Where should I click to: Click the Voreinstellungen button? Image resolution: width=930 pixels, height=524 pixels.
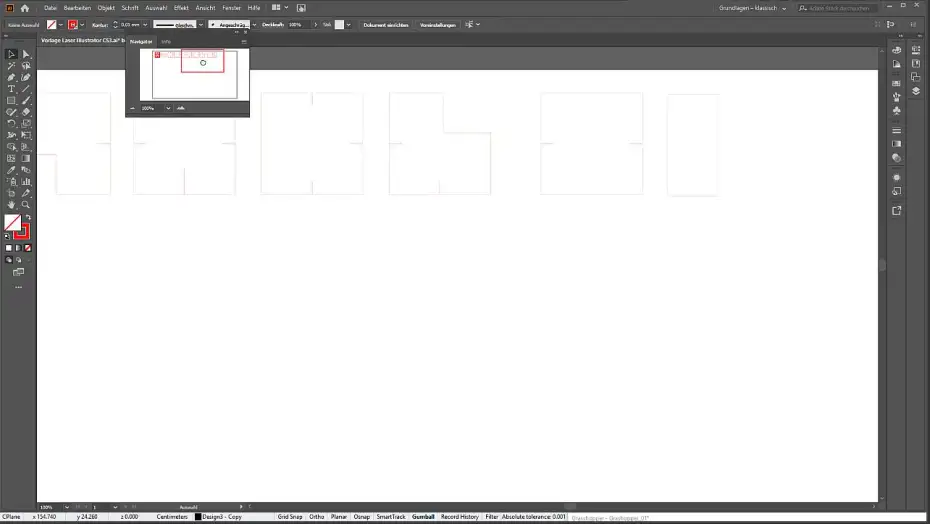click(x=439, y=24)
